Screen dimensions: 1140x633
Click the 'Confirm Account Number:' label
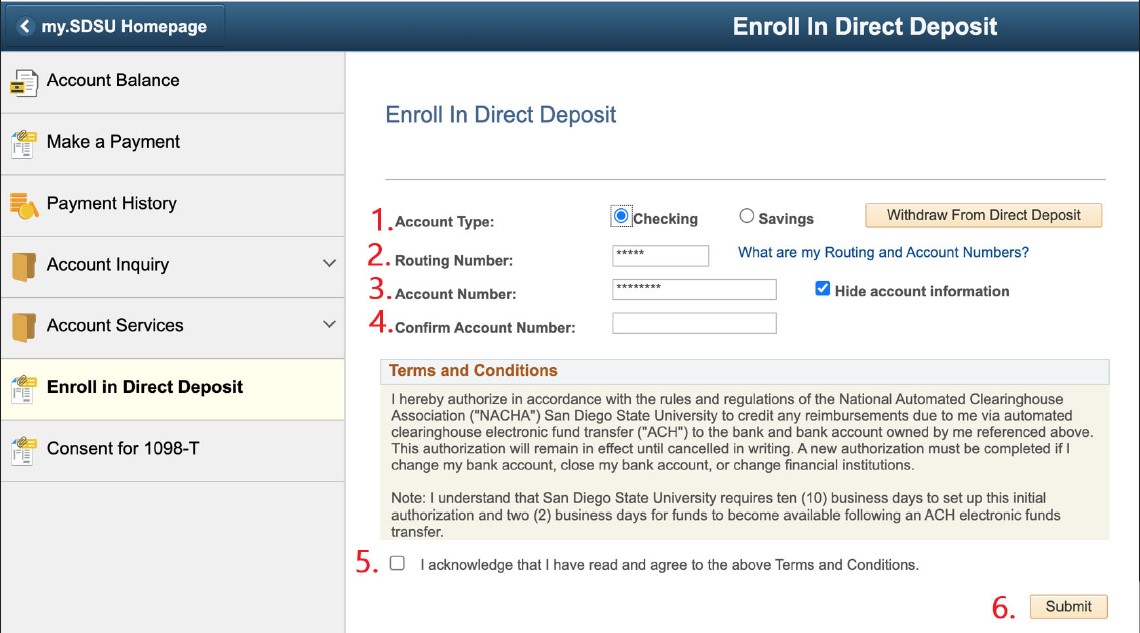pyautogui.click(x=485, y=328)
